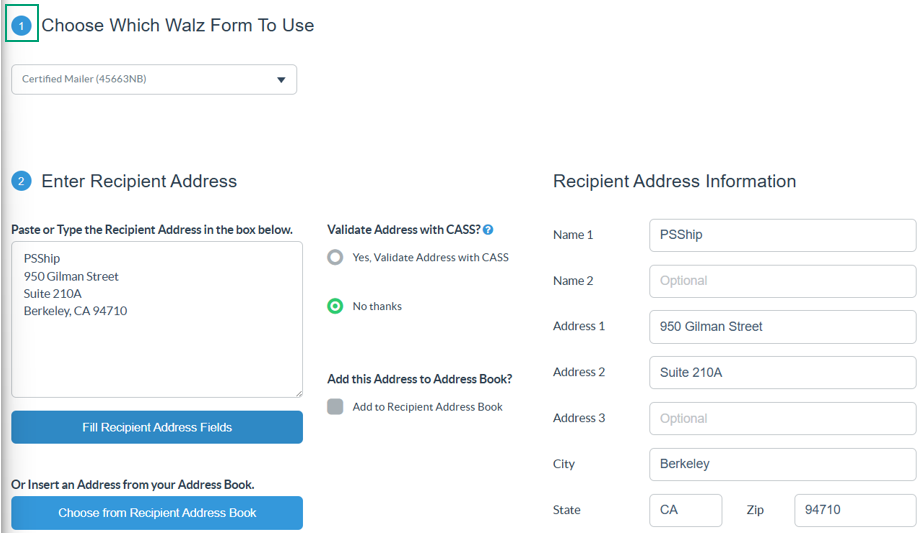Click the Zip field containing 94710
This screenshot has height=533, width=922.
point(855,510)
